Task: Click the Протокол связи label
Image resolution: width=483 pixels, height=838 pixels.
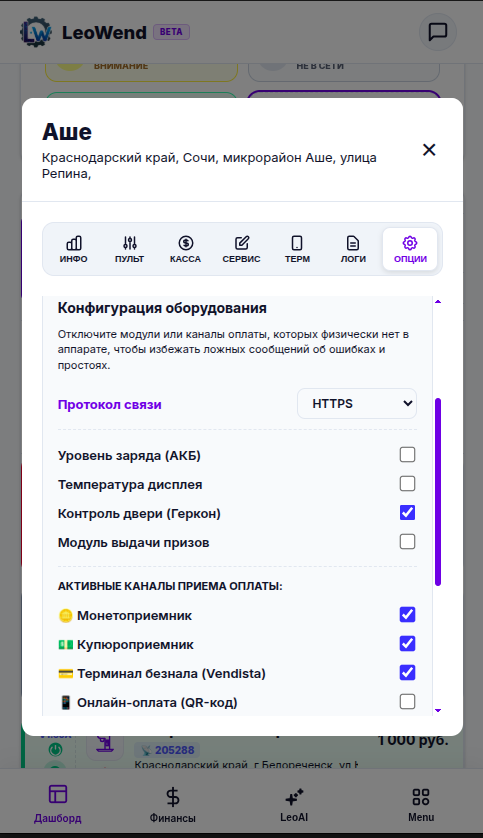Action: (110, 405)
